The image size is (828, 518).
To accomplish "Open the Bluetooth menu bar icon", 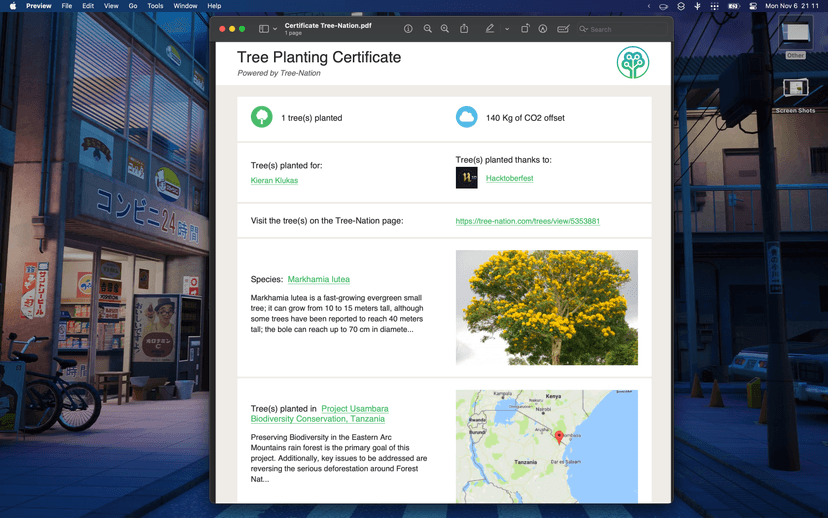I will 697,6.
